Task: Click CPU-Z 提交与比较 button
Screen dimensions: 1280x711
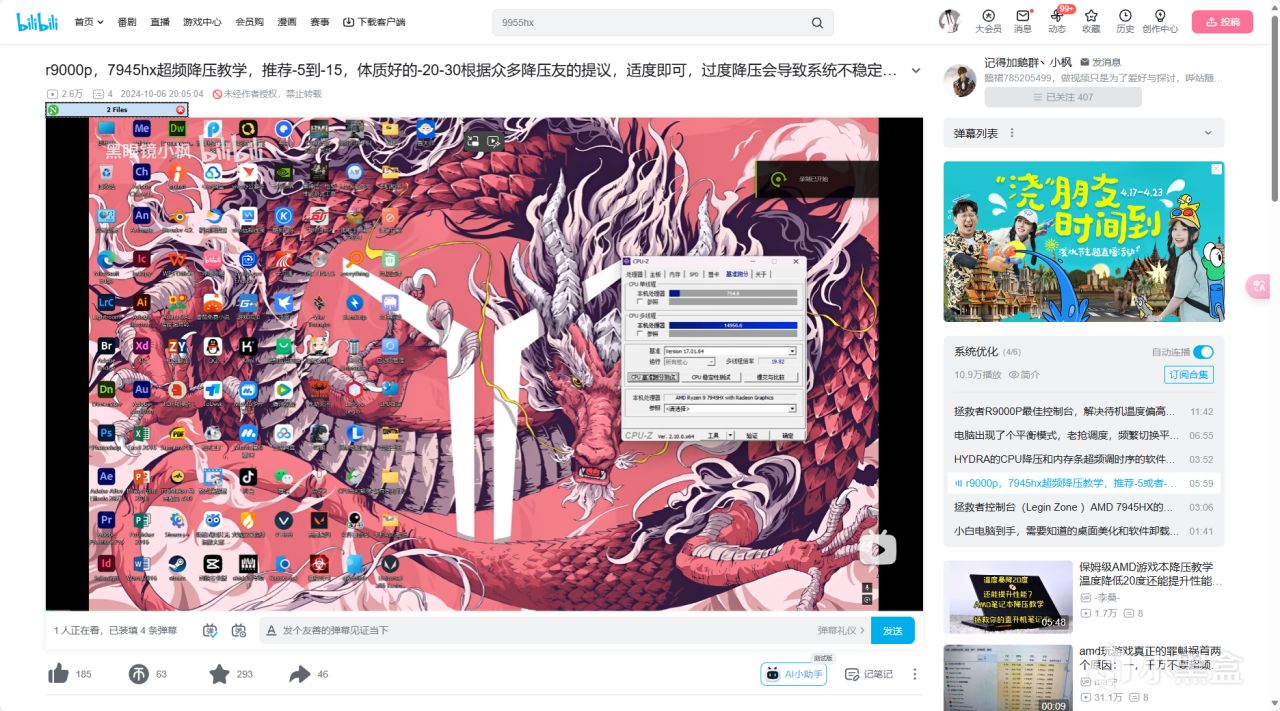Action: coord(770,377)
